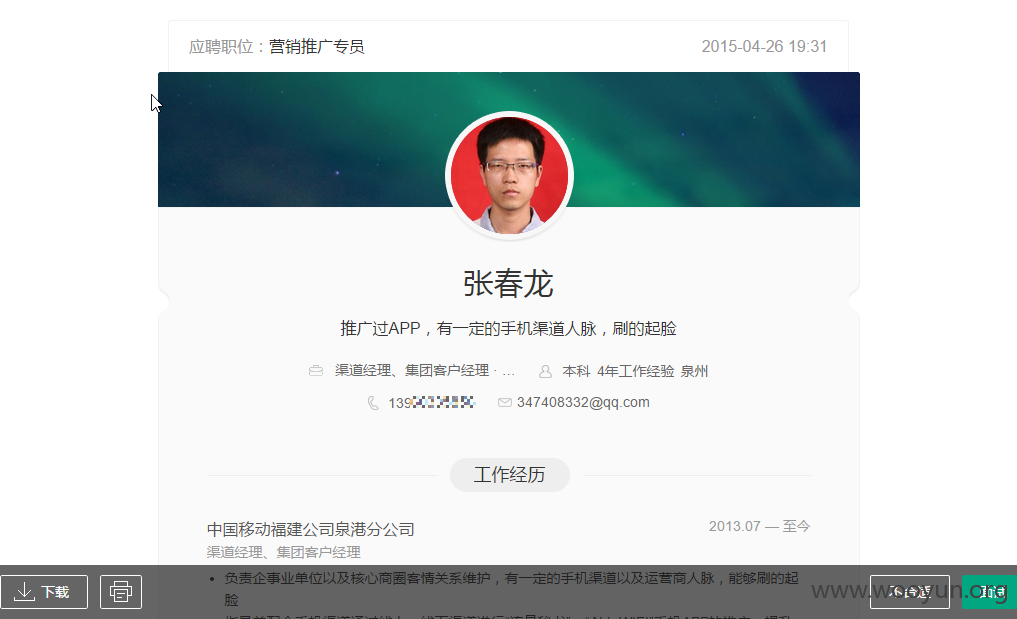
Task: Click the briefcase icon before 渠道经理
Action: [x=316, y=371]
